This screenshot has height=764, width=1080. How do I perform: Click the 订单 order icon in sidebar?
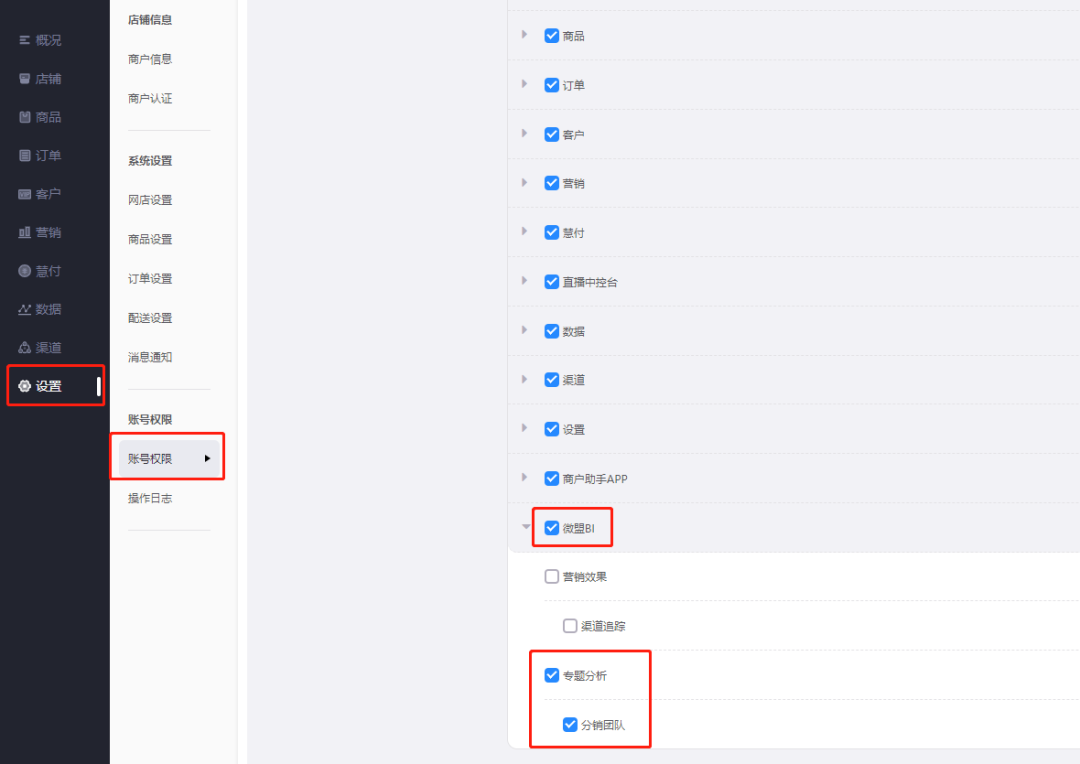point(24,156)
